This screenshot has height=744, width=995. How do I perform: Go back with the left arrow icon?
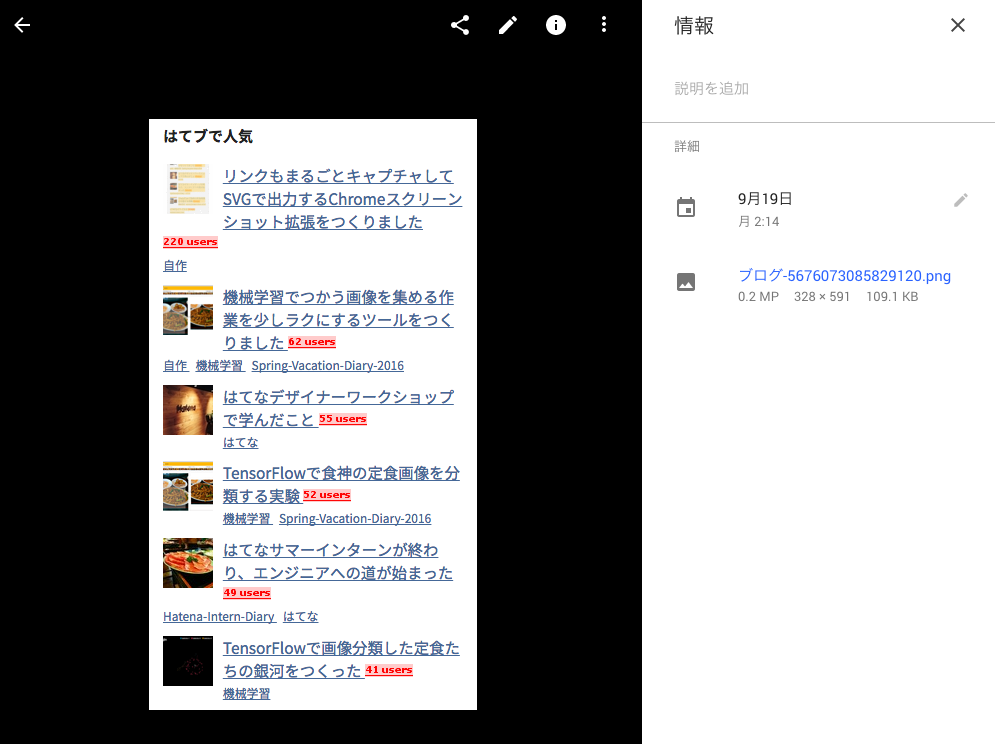pyautogui.click(x=22, y=25)
